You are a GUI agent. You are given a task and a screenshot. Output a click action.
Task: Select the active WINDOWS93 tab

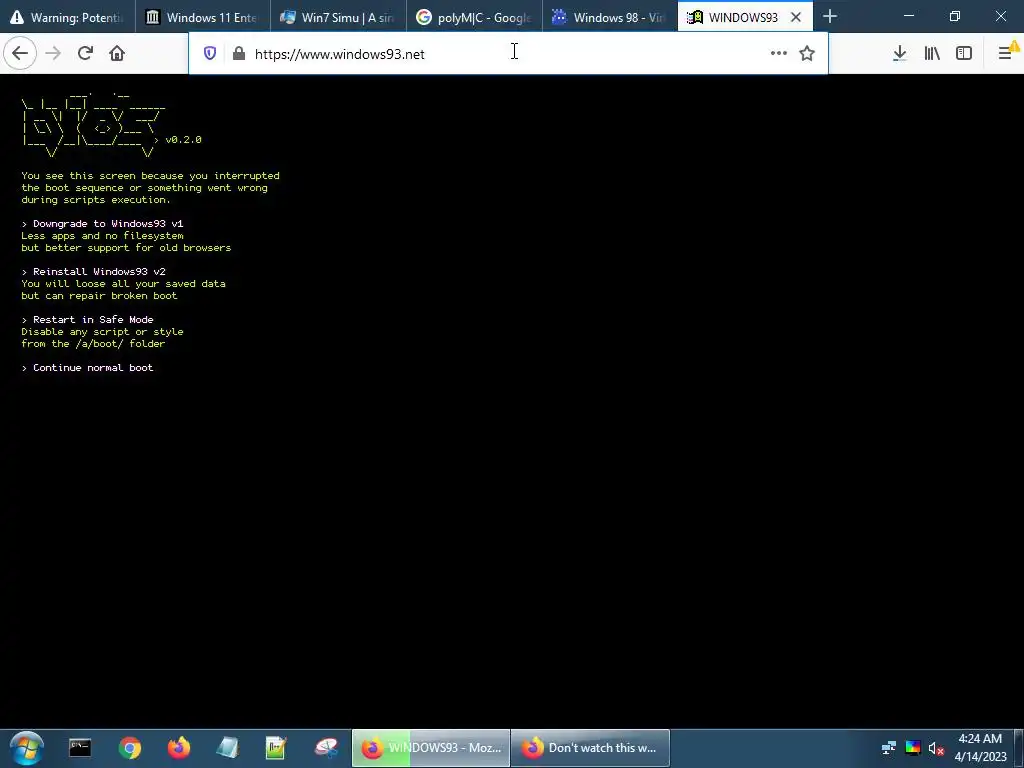point(745,17)
